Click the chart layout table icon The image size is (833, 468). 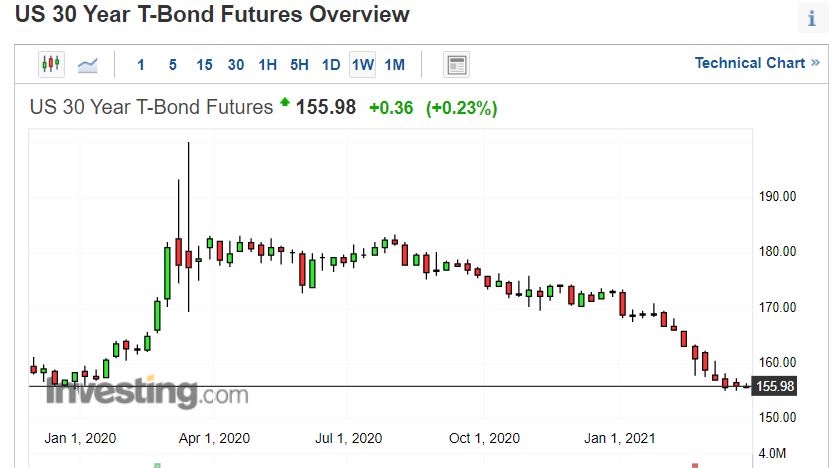coord(456,65)
